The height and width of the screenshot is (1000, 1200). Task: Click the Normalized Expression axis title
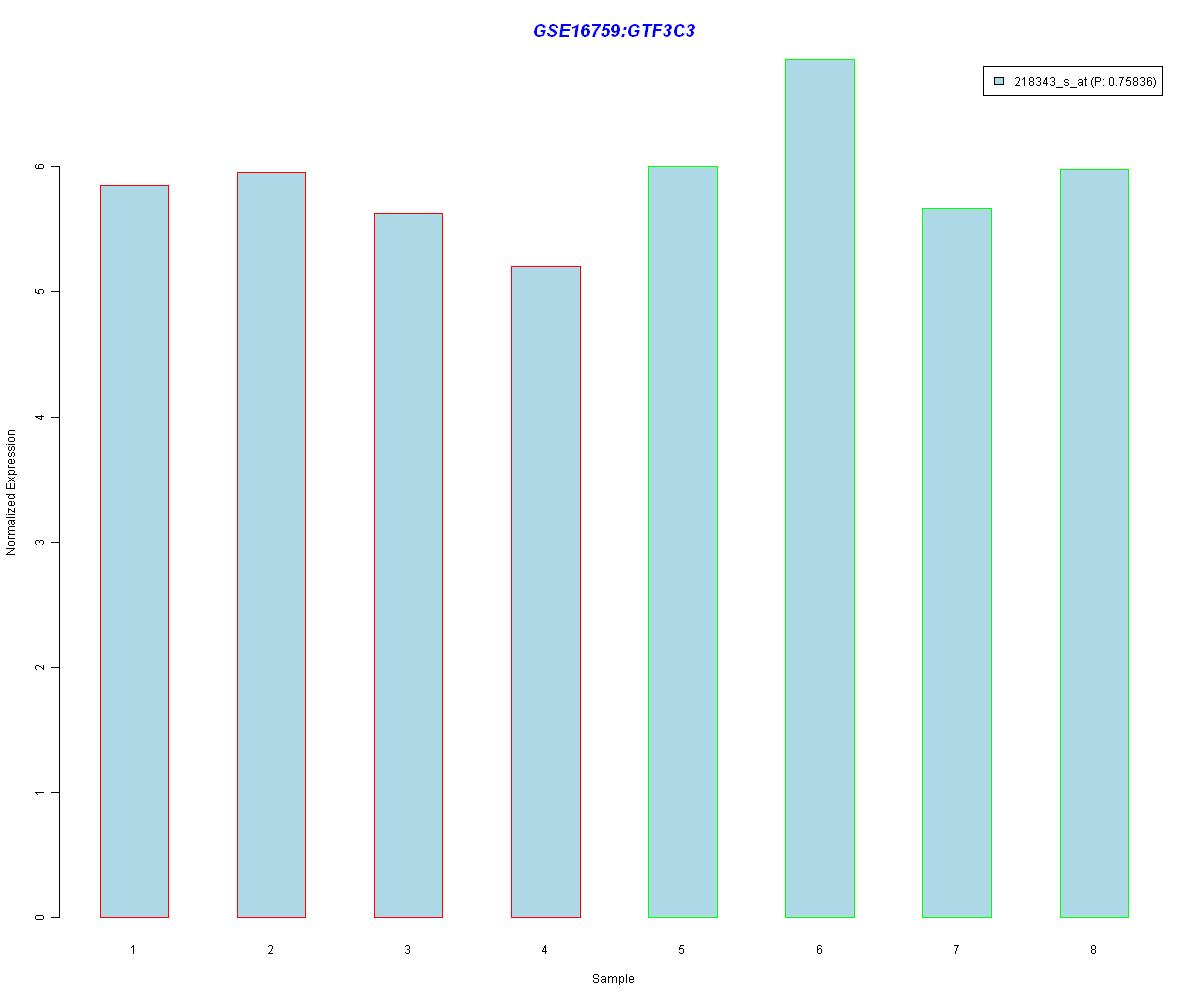click(12, 492)
